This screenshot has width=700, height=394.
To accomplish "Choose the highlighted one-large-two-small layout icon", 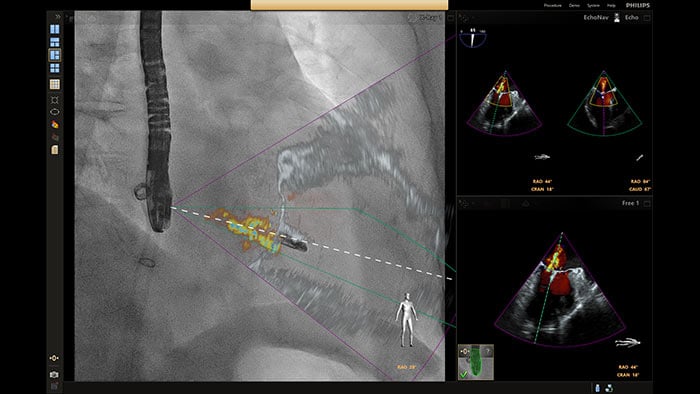I will tap(55, 55).
